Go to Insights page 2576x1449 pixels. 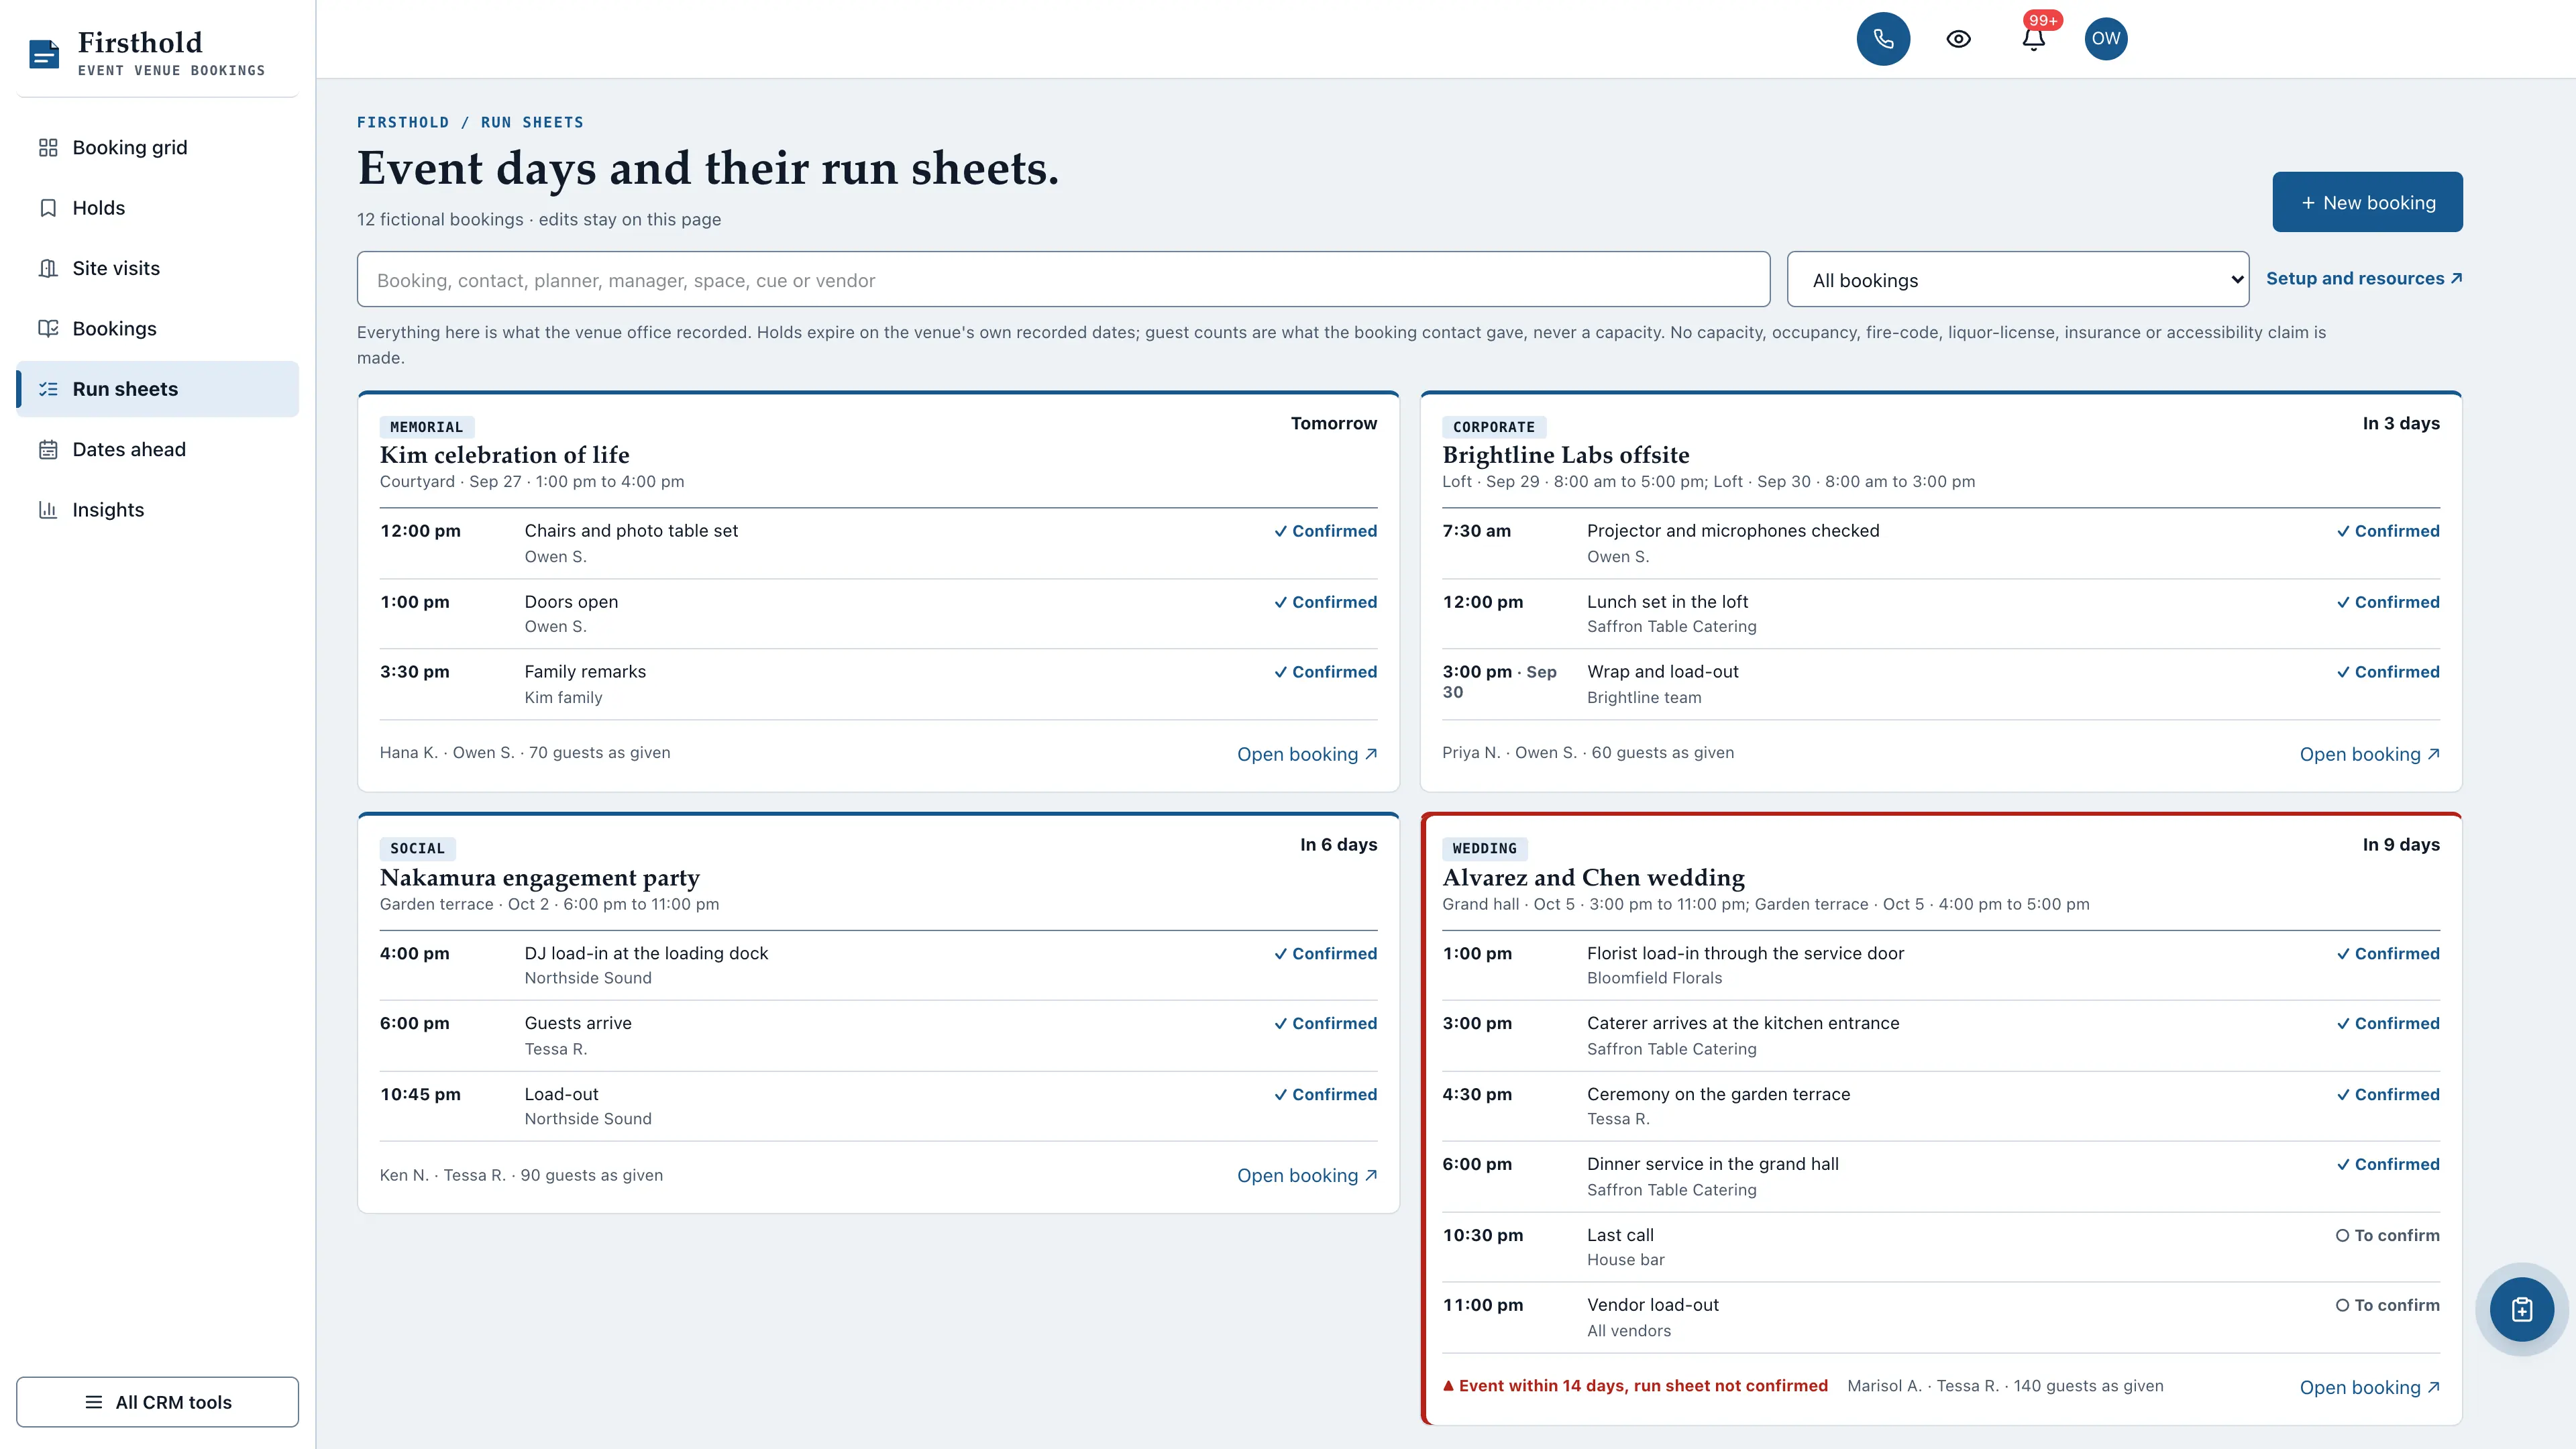(x=108, y=510)
